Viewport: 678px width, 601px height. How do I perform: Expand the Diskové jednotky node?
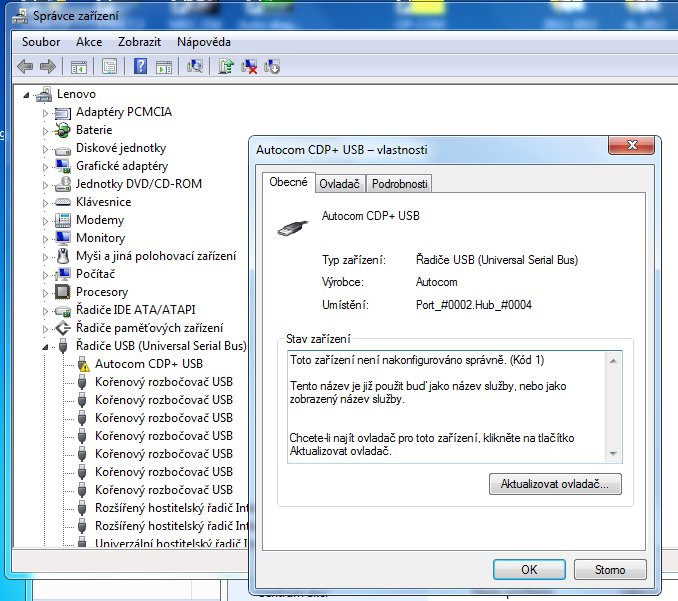coord(45,149)
